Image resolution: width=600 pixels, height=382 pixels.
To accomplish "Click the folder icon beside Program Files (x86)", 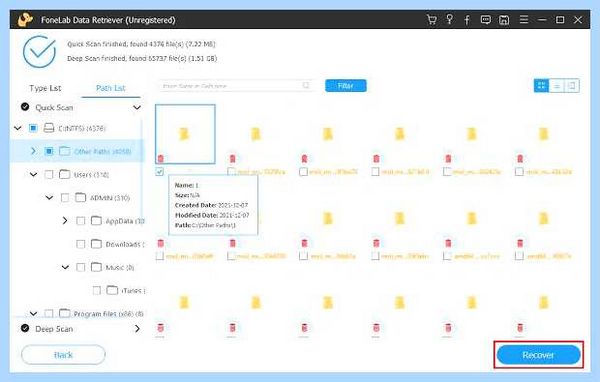I will click(65, 313).
